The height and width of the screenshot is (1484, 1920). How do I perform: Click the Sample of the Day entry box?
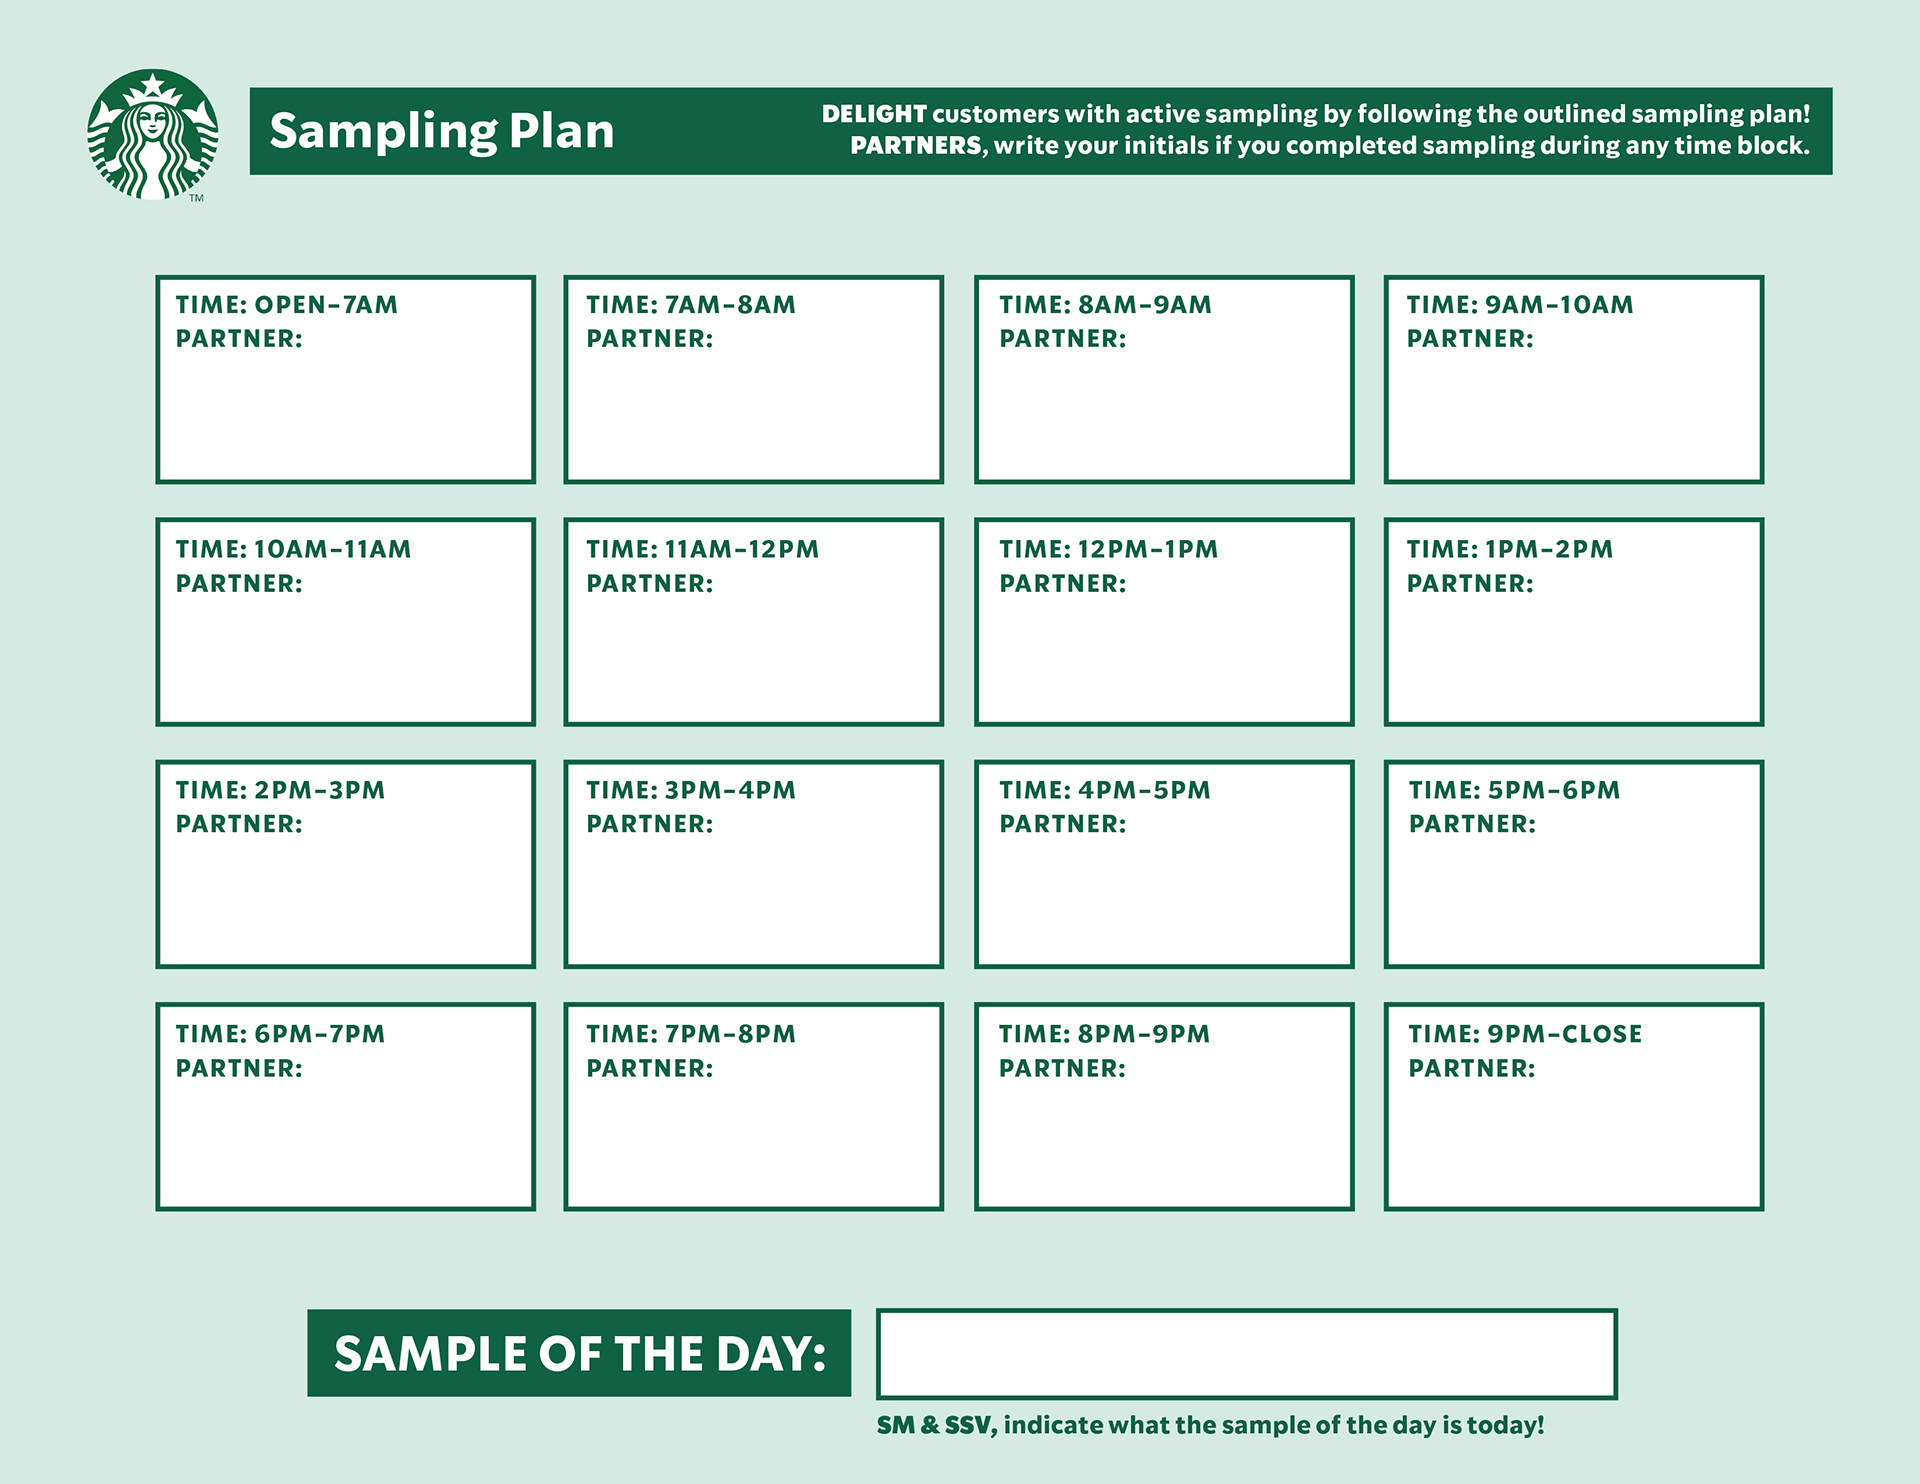coord(1246,1354)
